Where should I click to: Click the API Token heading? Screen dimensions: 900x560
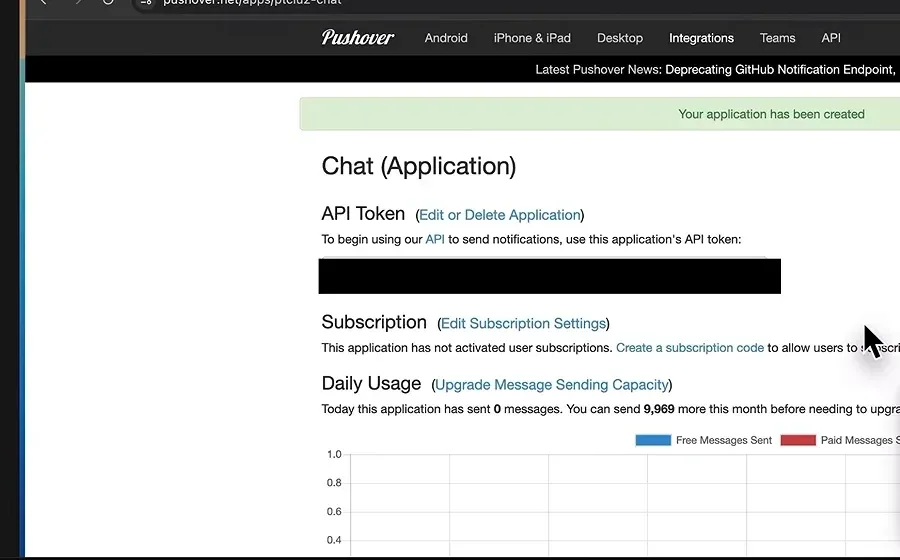[x=363, y=213]
